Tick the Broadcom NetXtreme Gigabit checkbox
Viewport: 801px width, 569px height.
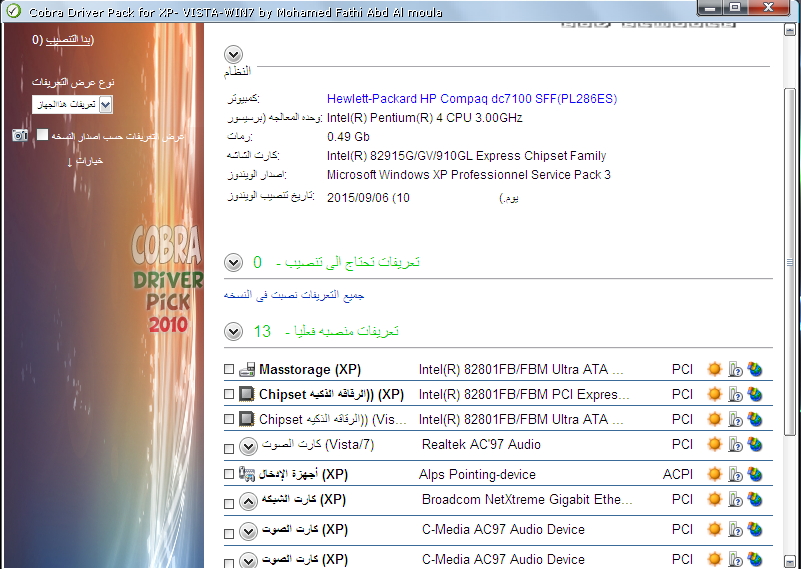(229, 504)
